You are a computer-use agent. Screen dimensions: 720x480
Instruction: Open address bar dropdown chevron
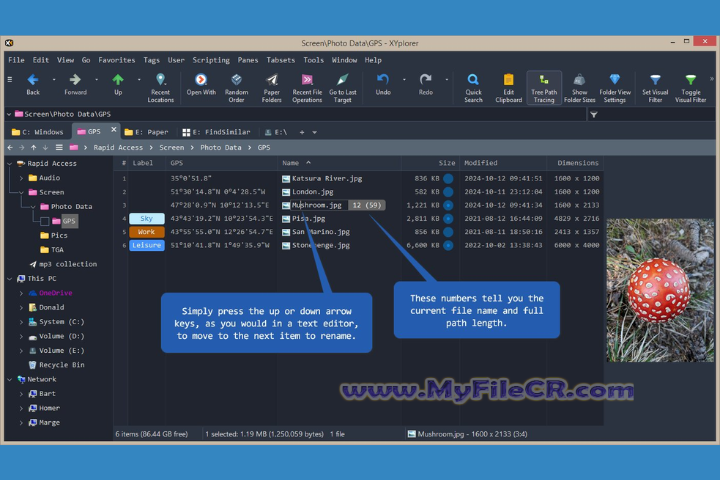[9, 114]
